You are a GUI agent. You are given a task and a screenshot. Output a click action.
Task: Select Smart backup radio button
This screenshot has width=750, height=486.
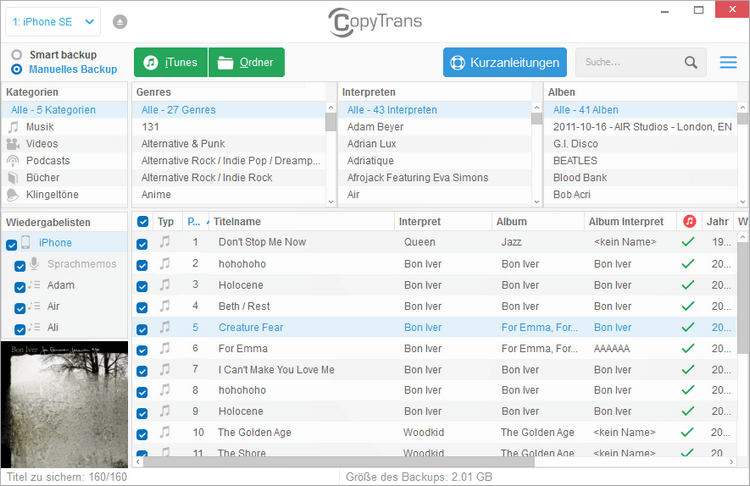click(17, 55)
